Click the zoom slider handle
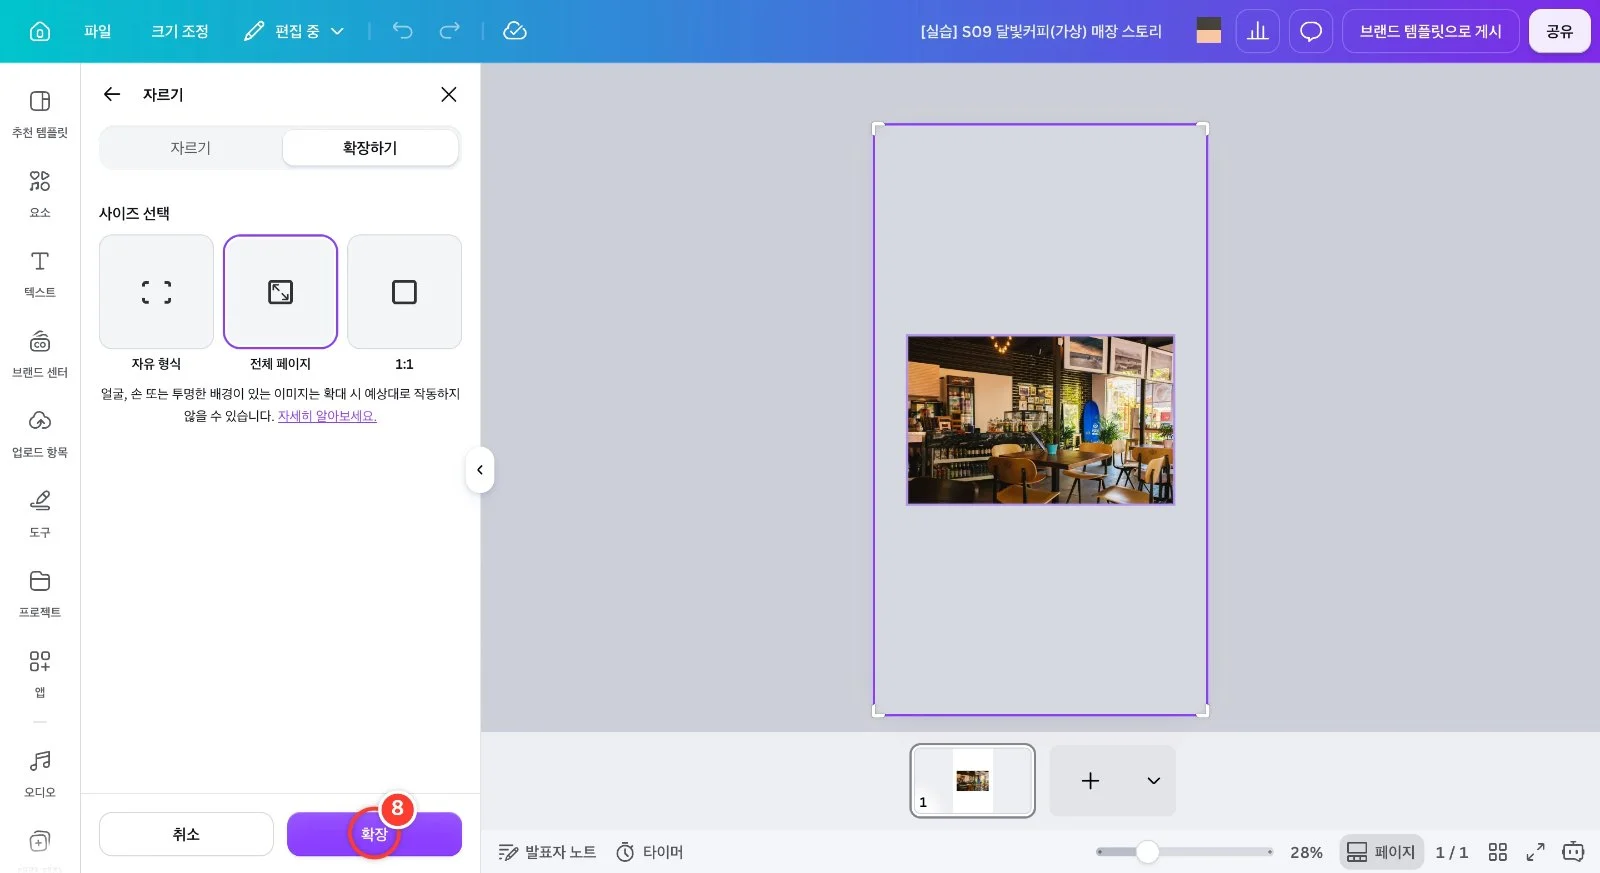This screenshot has height=873, width=1600. pyautogui.click(x=1147, y=852)
